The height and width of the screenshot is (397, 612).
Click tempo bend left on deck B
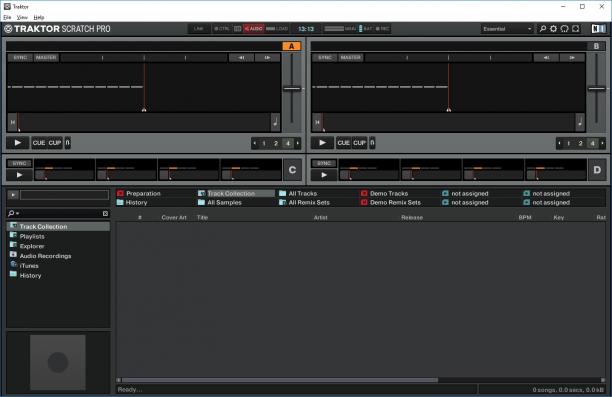point(546,58)
